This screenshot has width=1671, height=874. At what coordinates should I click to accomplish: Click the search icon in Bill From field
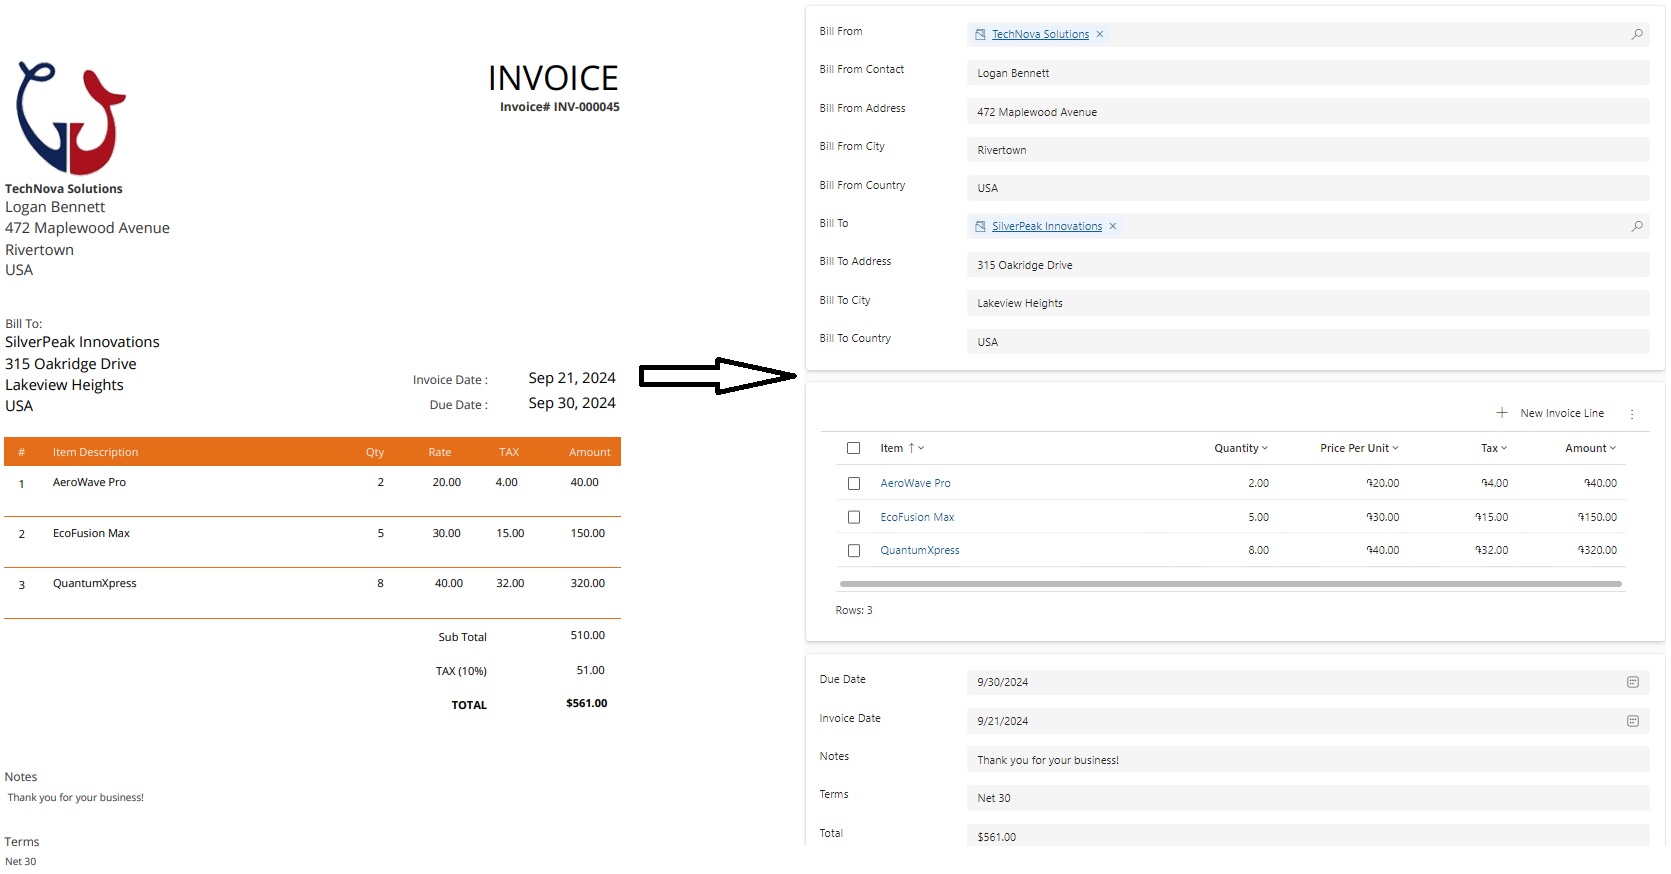coord(1637,34)
